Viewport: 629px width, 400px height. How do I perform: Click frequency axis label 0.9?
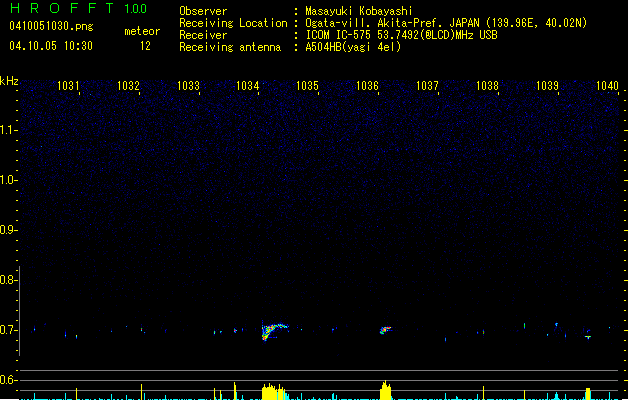click(x=8, y=230)
